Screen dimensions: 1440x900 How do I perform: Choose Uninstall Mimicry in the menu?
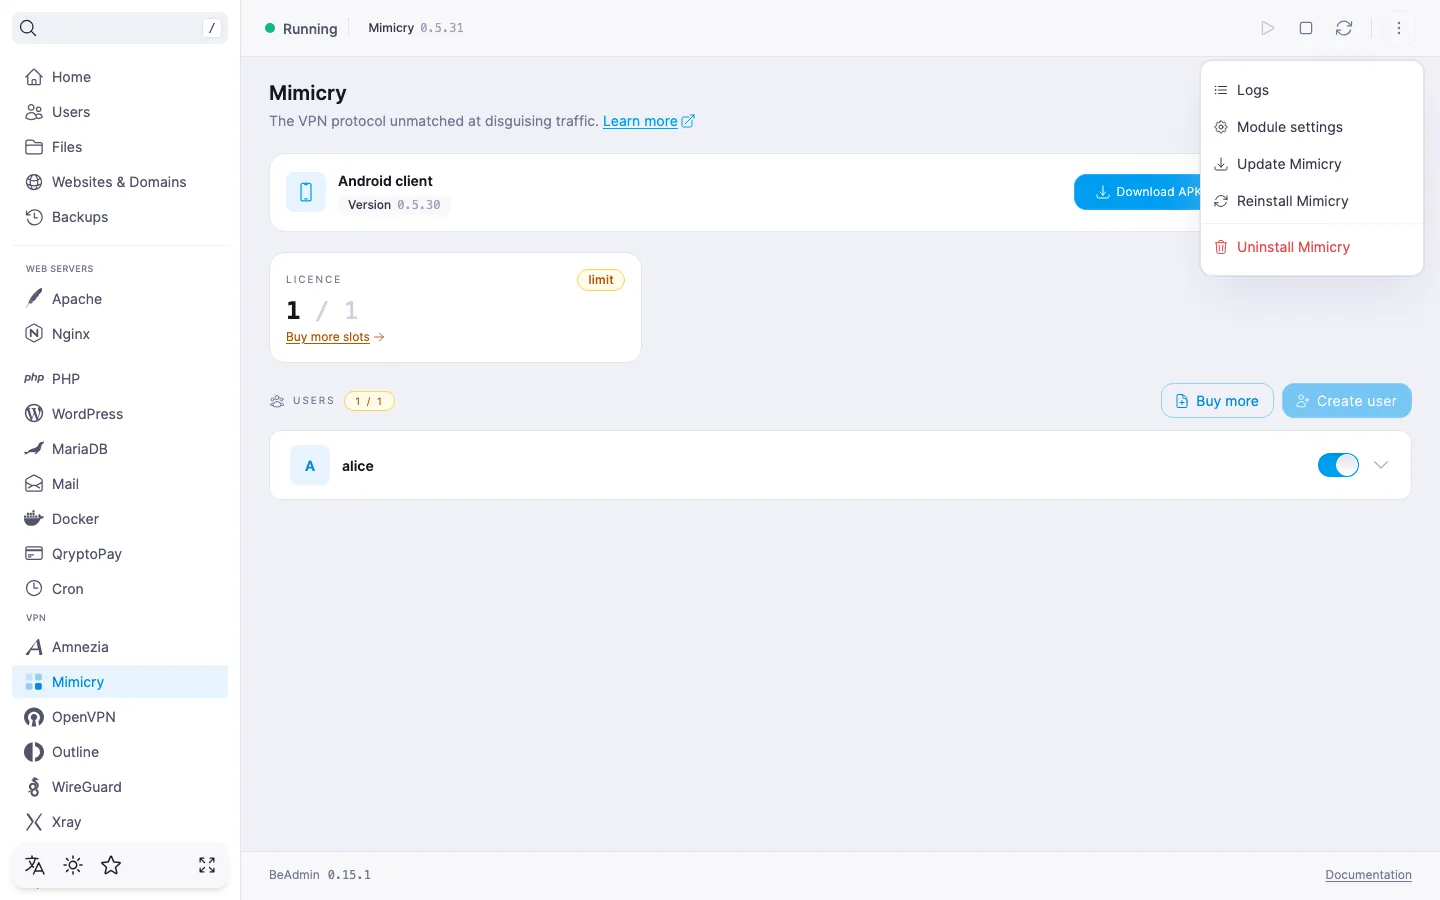tap(1312, 247)
